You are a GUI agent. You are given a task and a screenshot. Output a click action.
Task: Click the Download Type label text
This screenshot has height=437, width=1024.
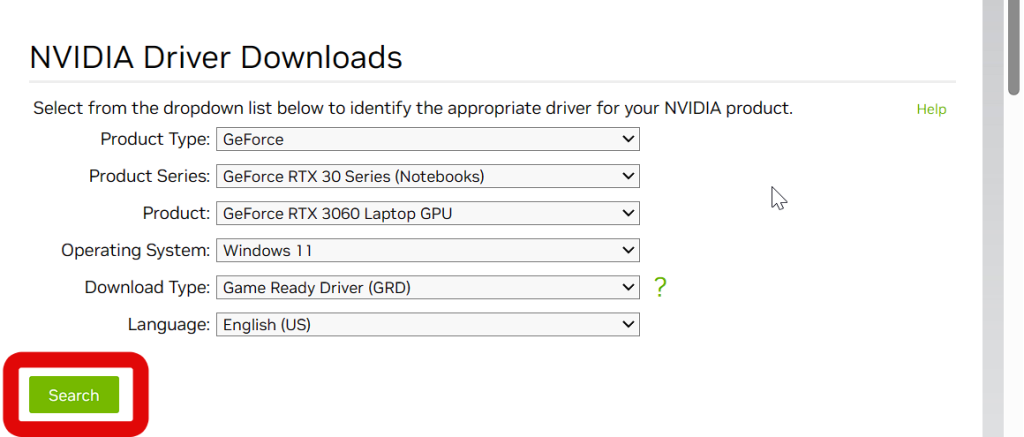[x=147, y=288]
